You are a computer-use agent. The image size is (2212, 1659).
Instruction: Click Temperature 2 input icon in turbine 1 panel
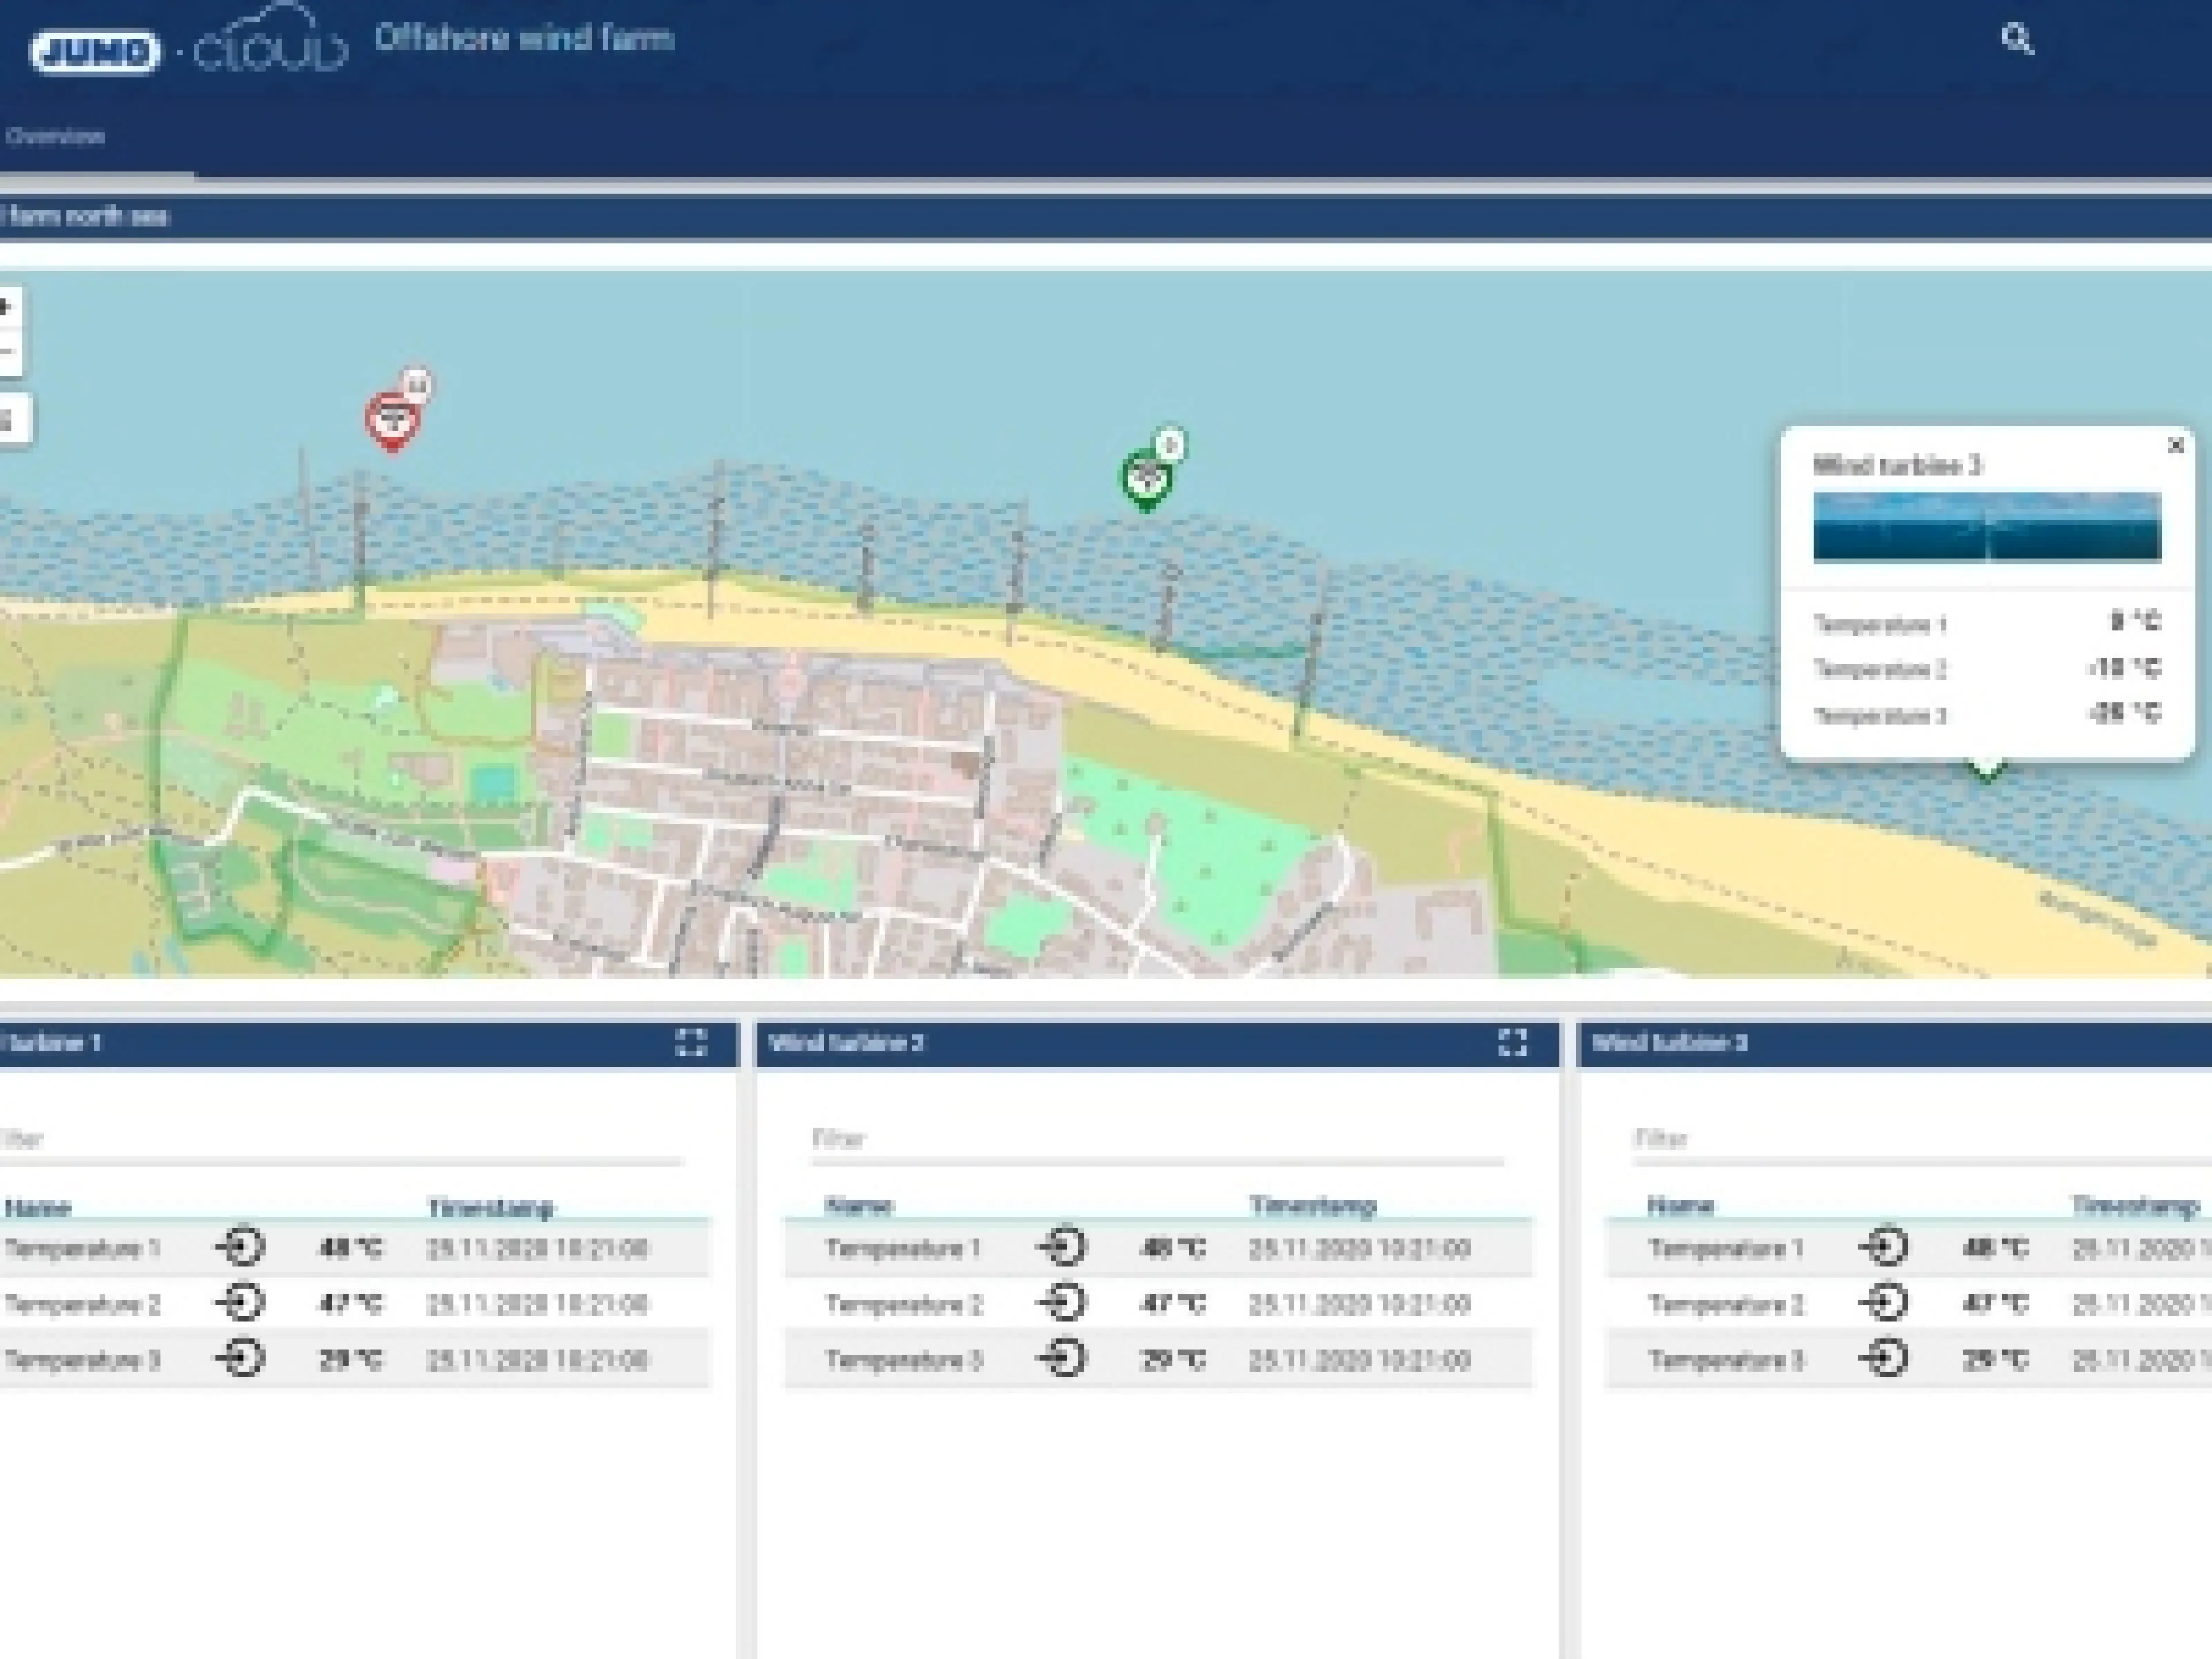coord(240,1303)
